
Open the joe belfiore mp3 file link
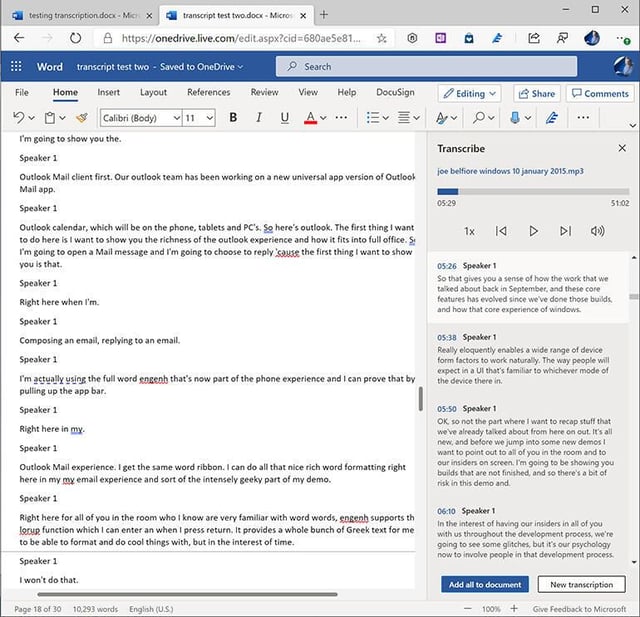[510, 171]
